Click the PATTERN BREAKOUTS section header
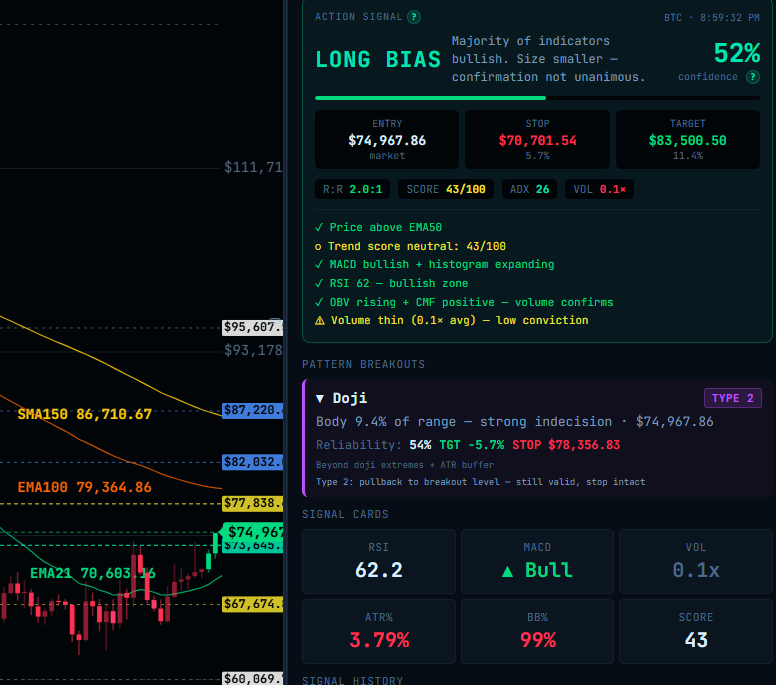This screenshot has height=685, width=776. tap(364, 364)
